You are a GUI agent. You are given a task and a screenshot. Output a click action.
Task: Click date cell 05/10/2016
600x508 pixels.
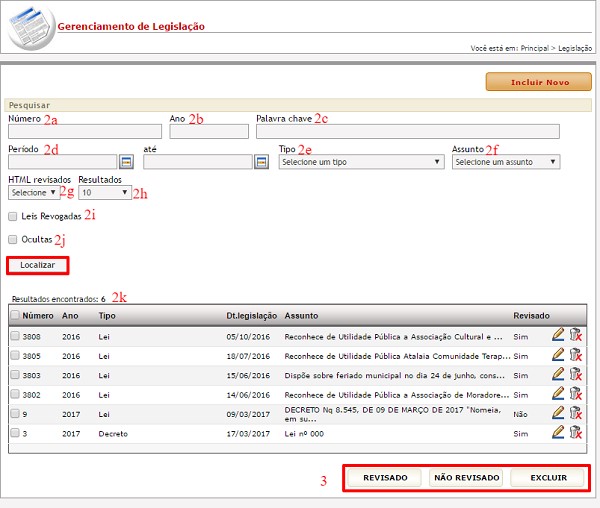(248, 337)
